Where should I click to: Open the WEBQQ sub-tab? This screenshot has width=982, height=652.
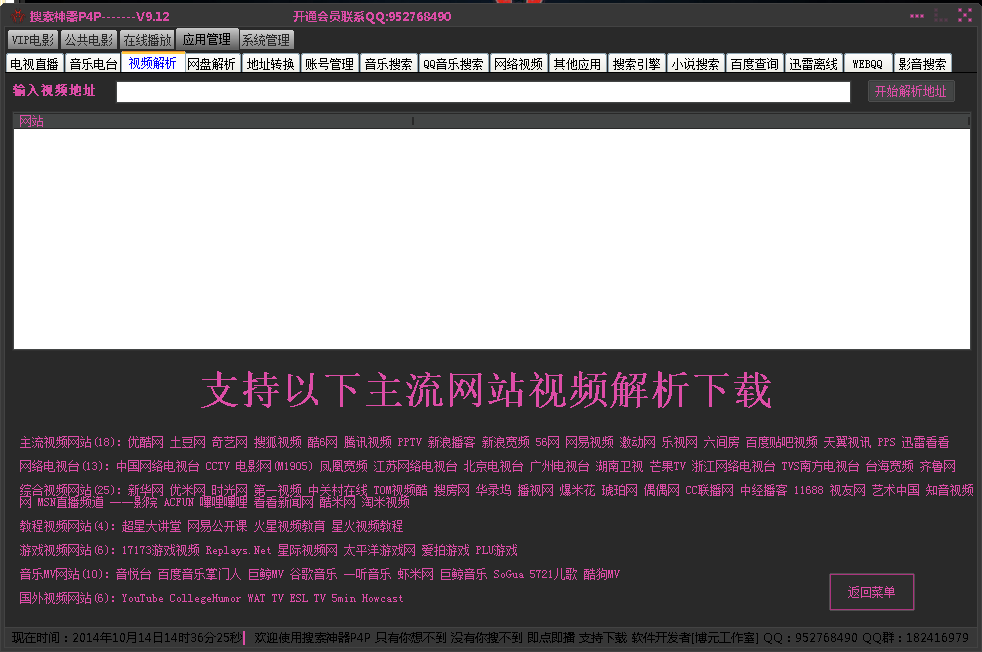[867, 64]
